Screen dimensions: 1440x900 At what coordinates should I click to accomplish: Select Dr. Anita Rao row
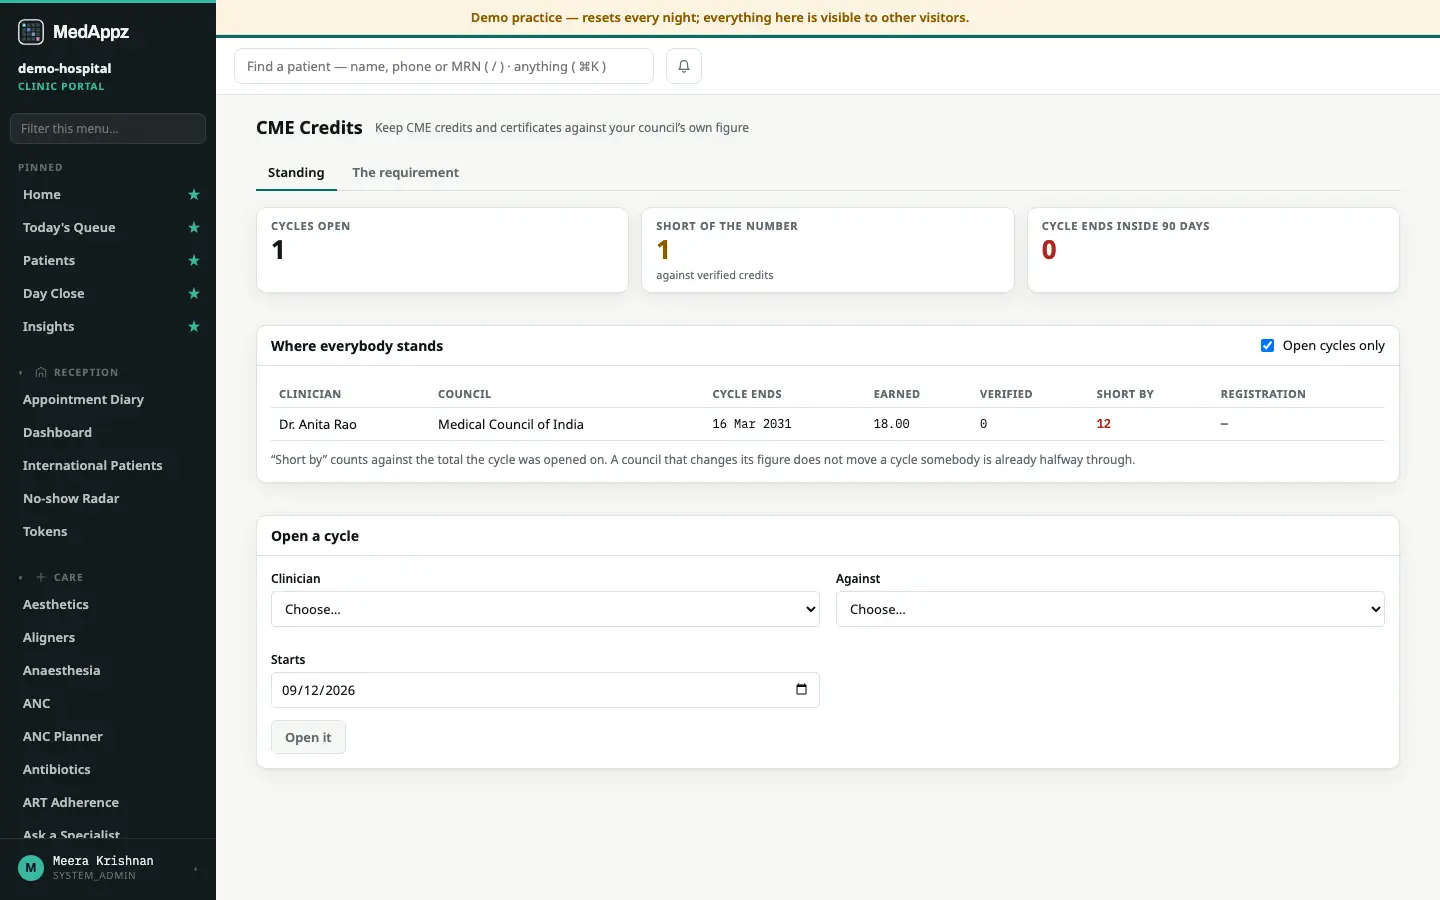coord(828,424)
